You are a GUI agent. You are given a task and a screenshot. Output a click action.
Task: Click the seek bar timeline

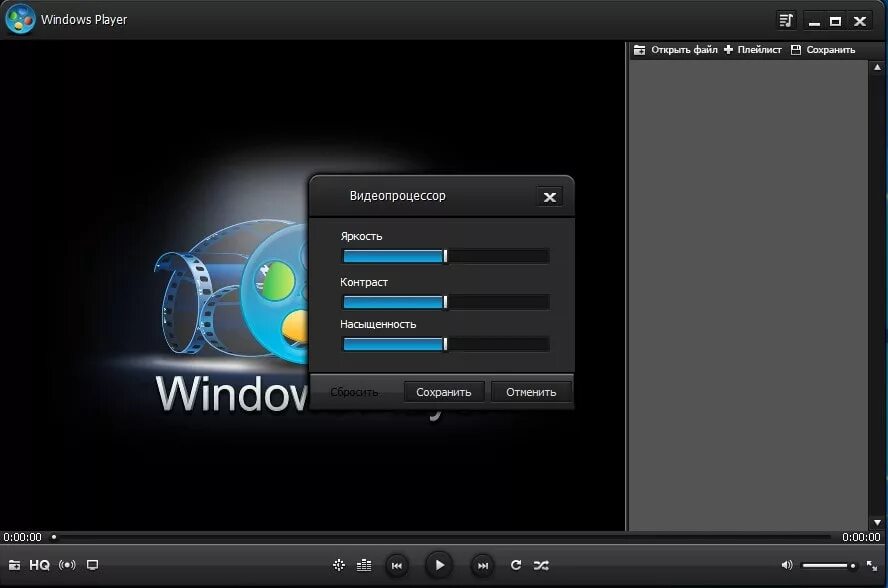(x=442, y=536)
